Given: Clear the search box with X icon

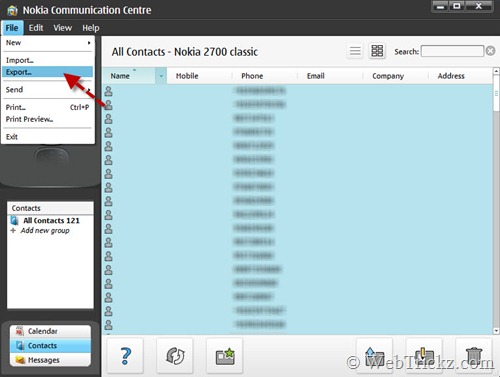Looking at the screenshot, I should (490, 51).
